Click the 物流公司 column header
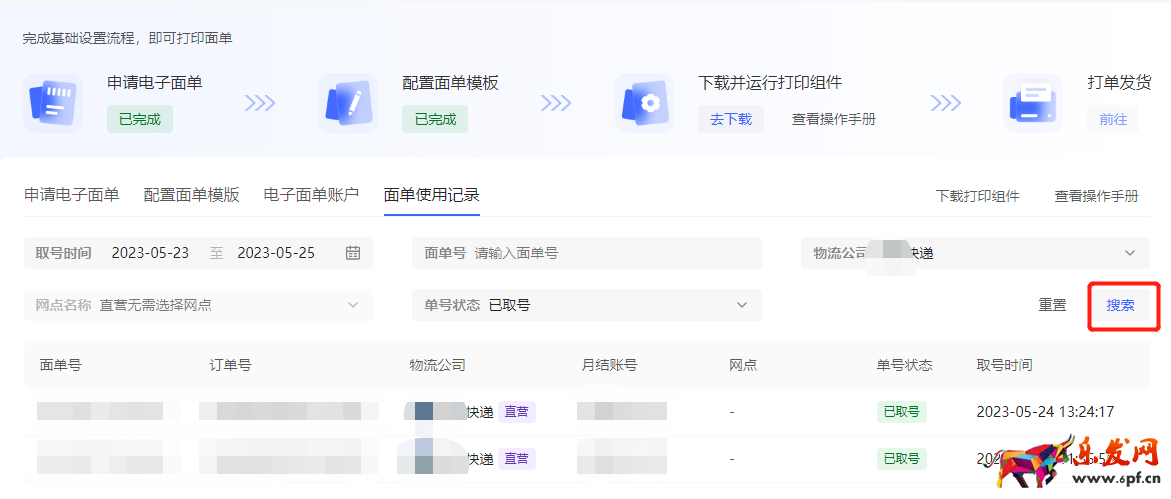The height and width of the screenshot is (499, 1171). click(438, 366)
